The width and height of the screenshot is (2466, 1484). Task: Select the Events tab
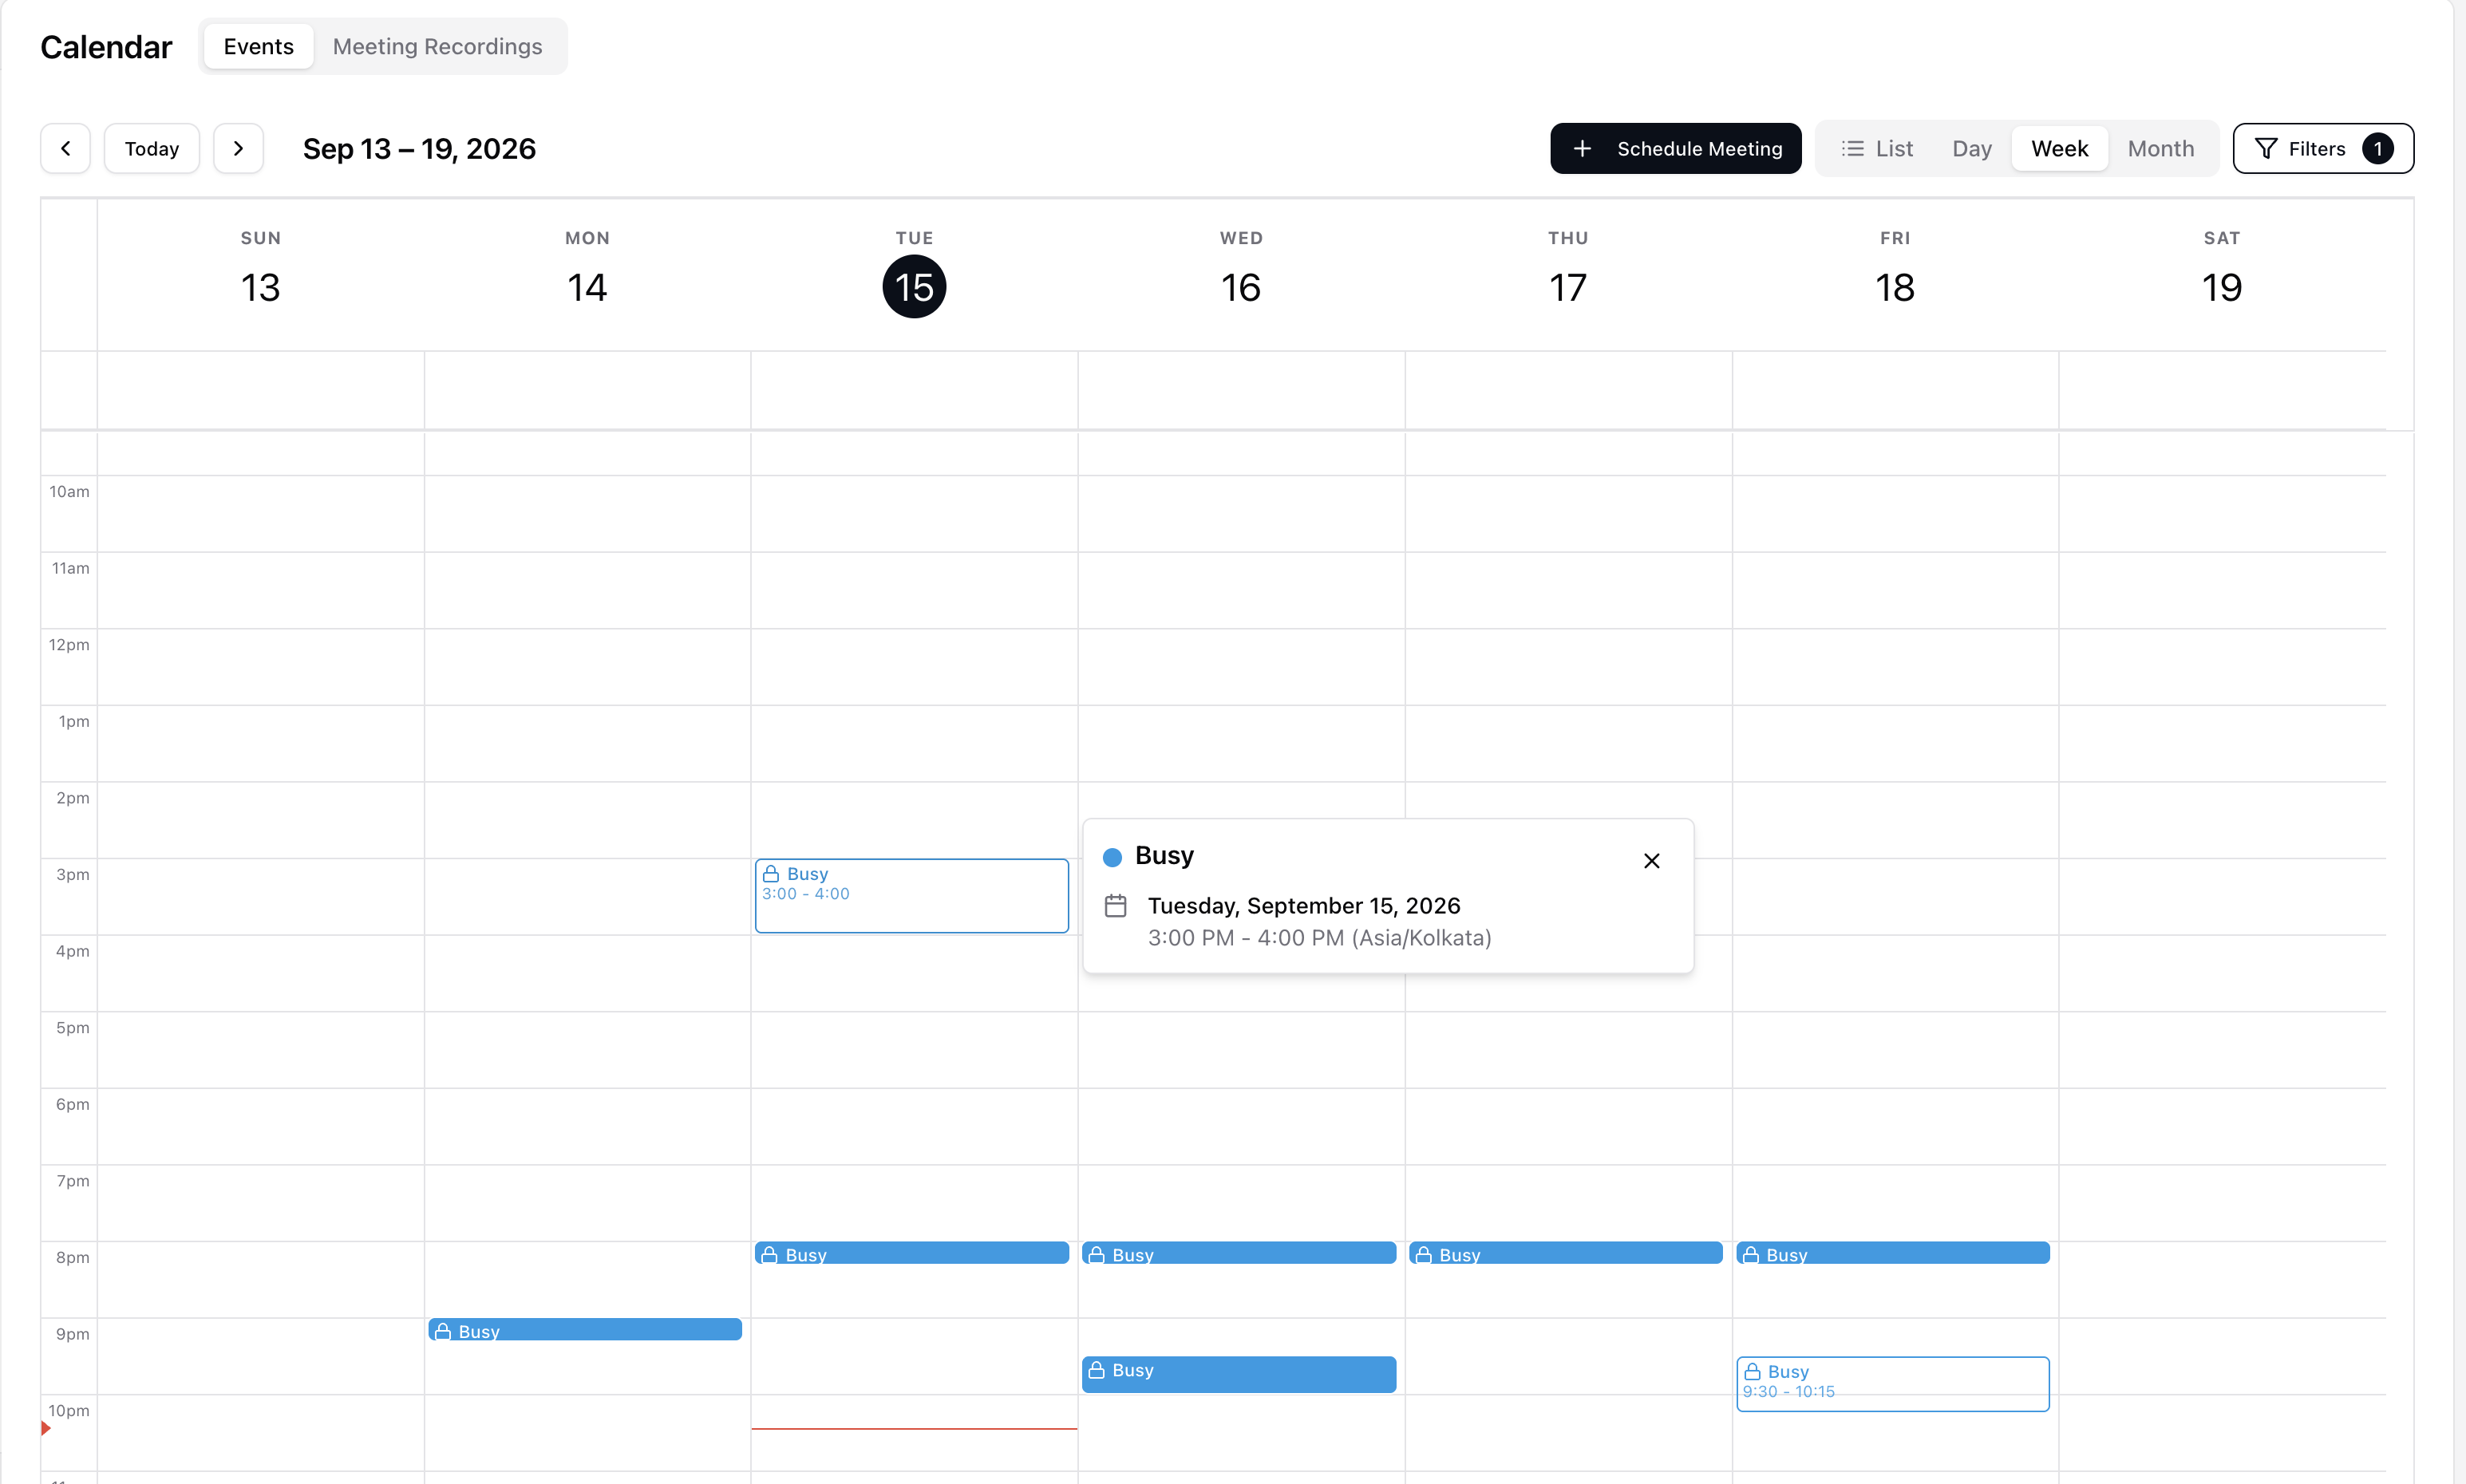click(258, 46)
